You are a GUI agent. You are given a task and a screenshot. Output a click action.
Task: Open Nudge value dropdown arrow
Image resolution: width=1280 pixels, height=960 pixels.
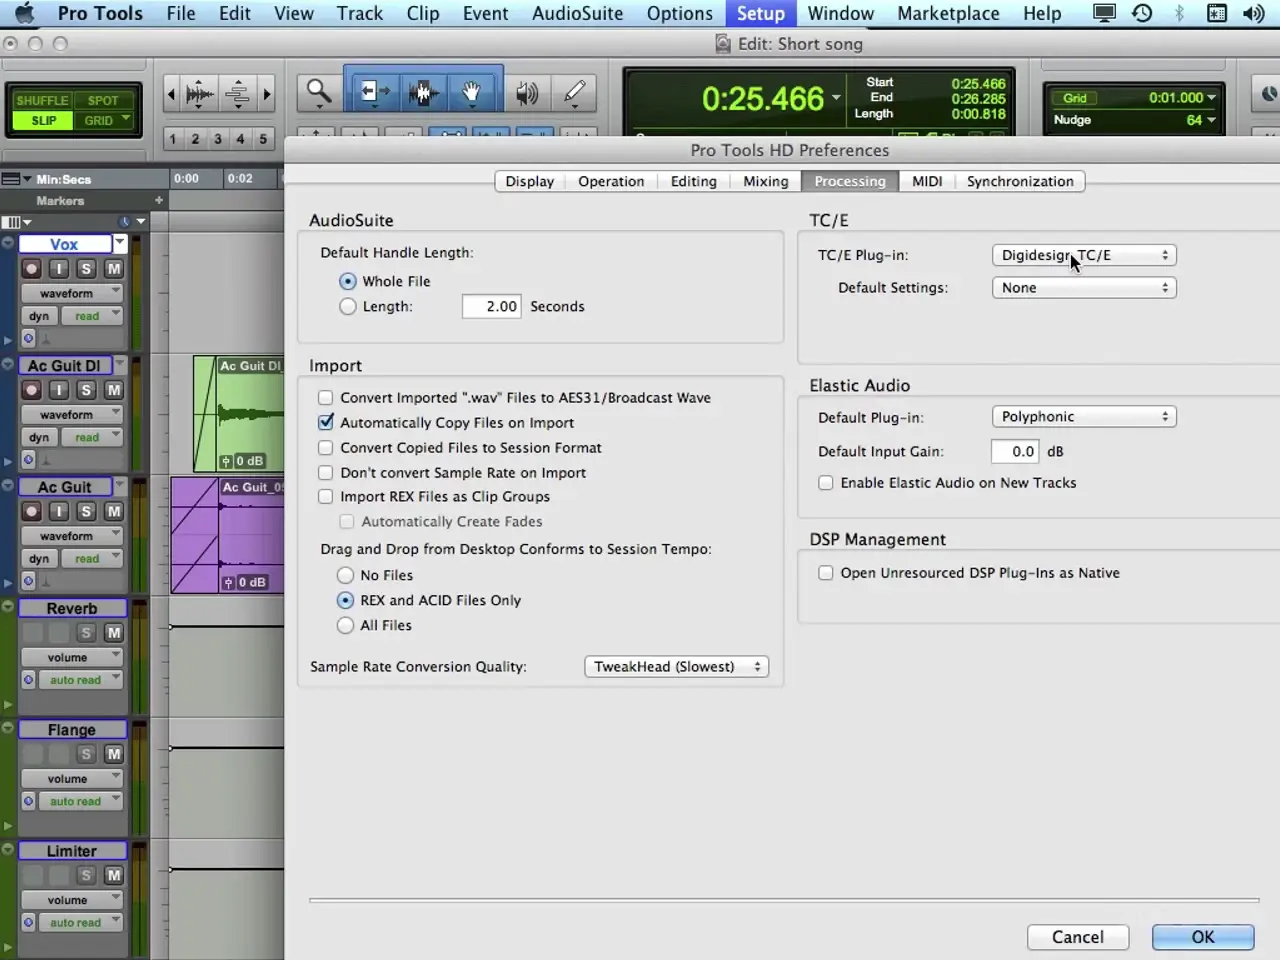pyautogui.click(x=1212, y=120)
